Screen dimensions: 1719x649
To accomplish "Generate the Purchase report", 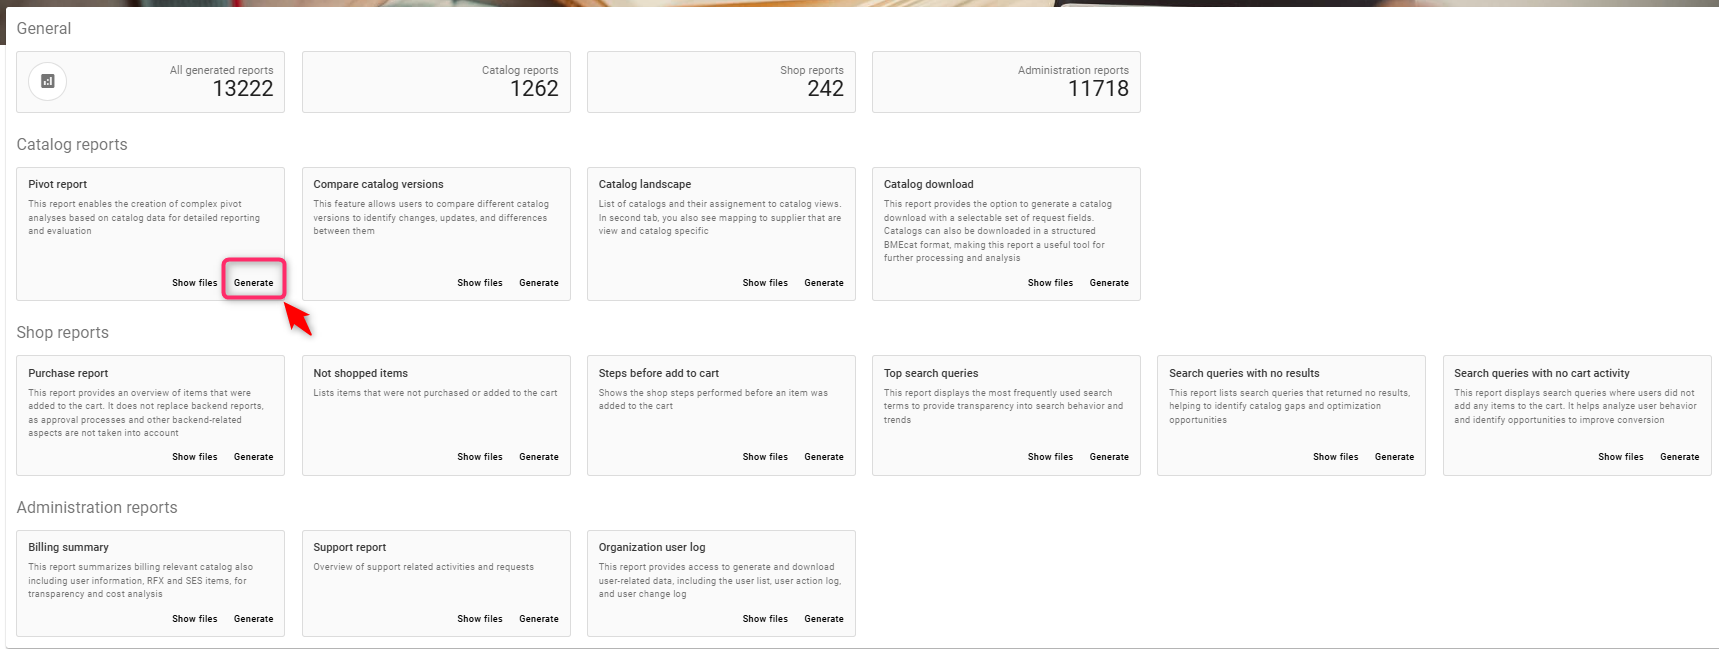I will 253,457.
